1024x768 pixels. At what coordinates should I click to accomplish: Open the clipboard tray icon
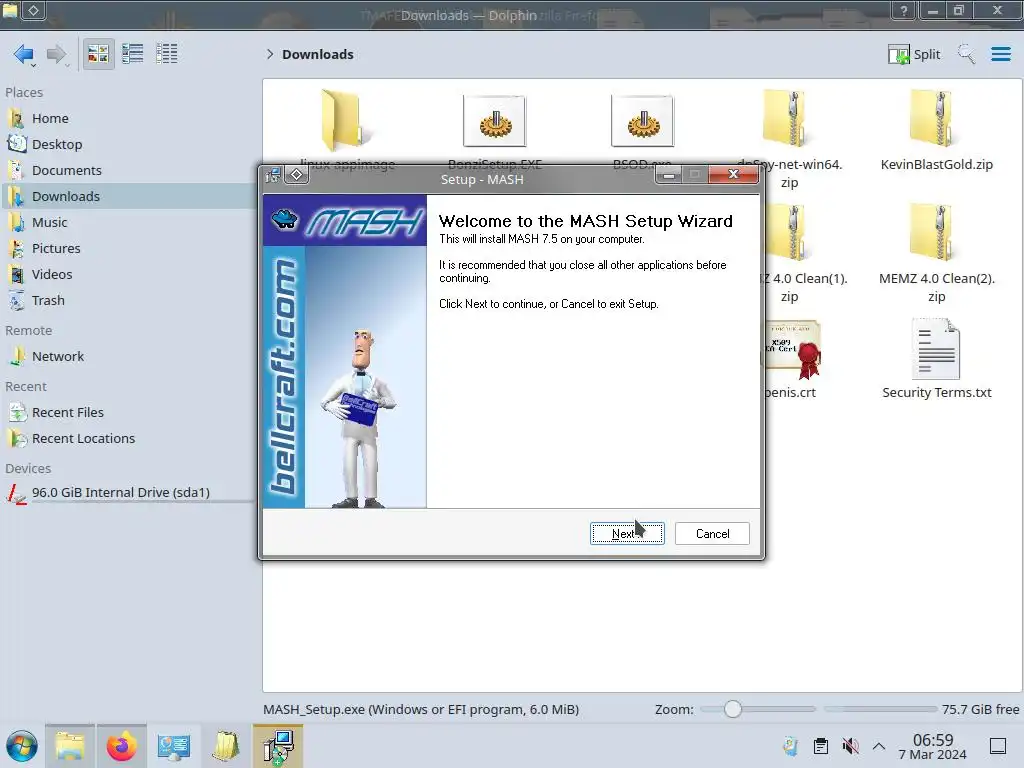[x=821, y=746]
